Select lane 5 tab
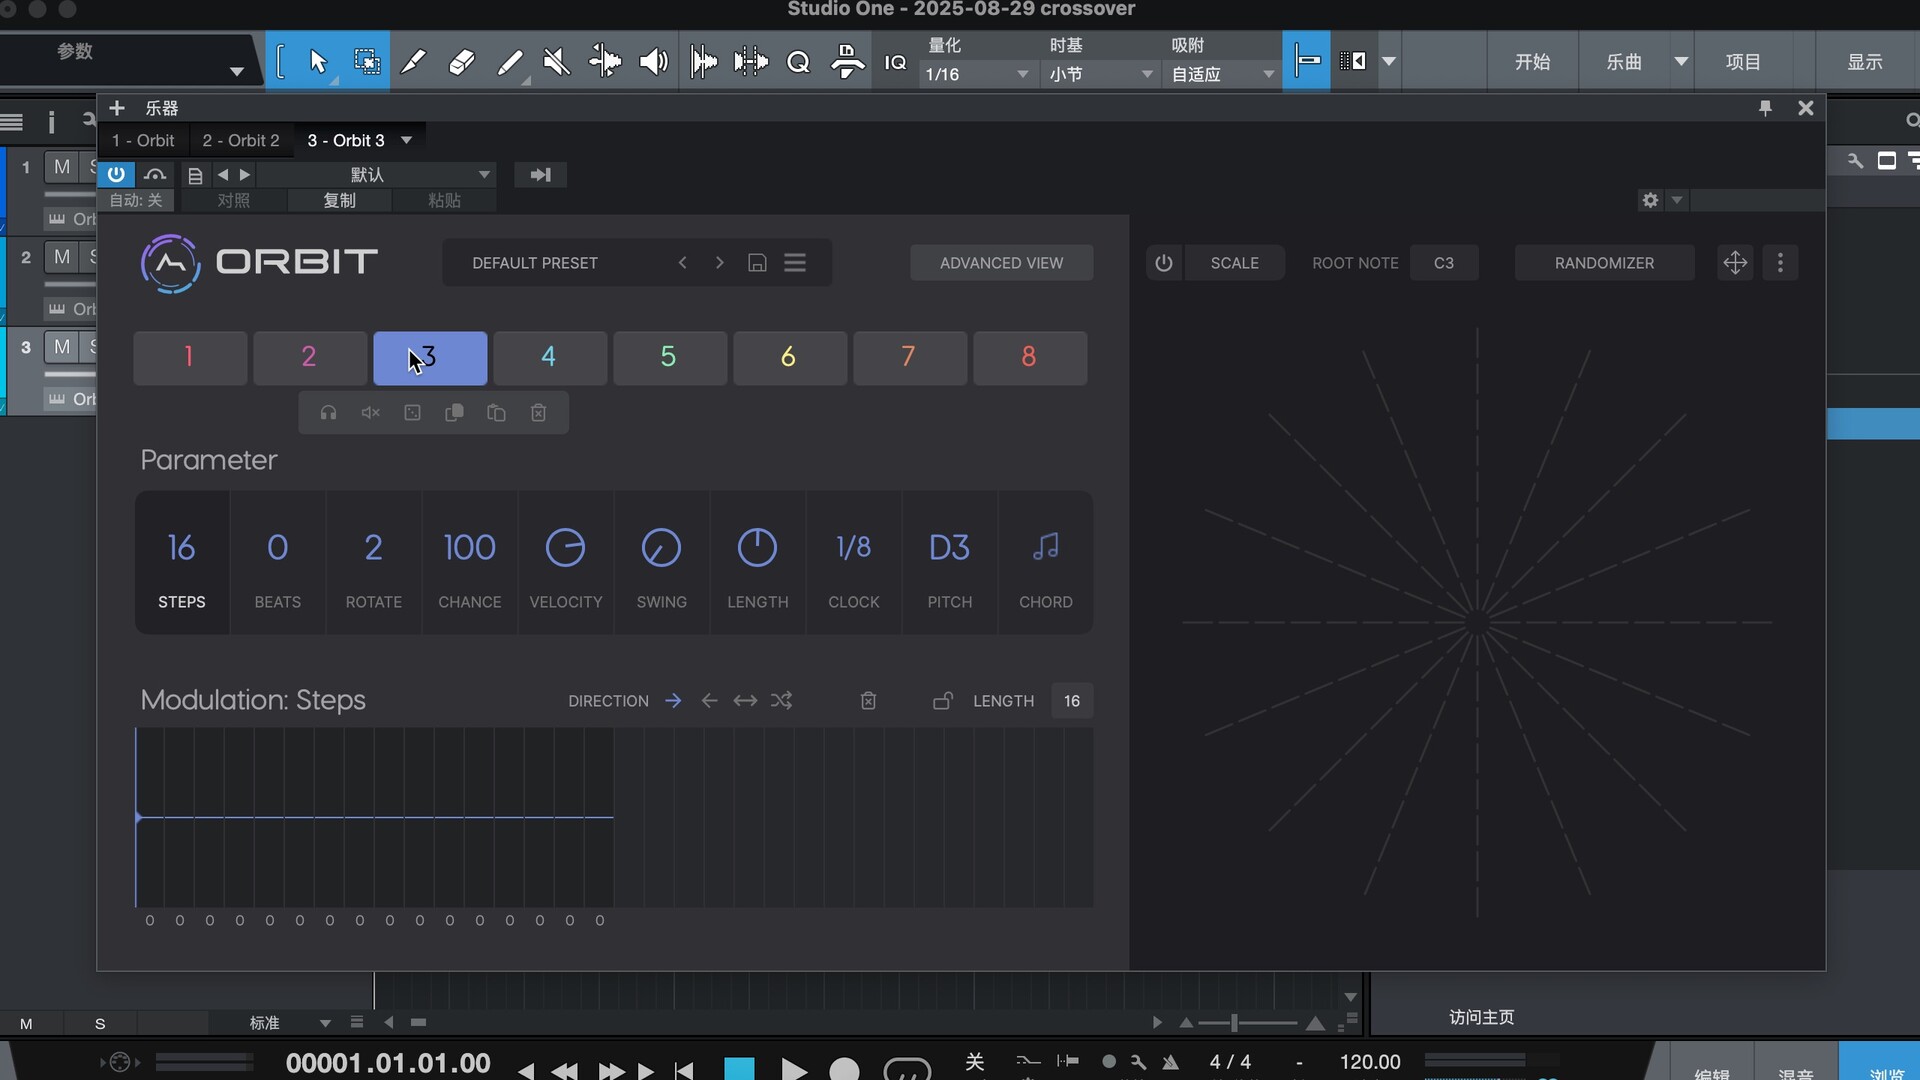 coord(670,358)
